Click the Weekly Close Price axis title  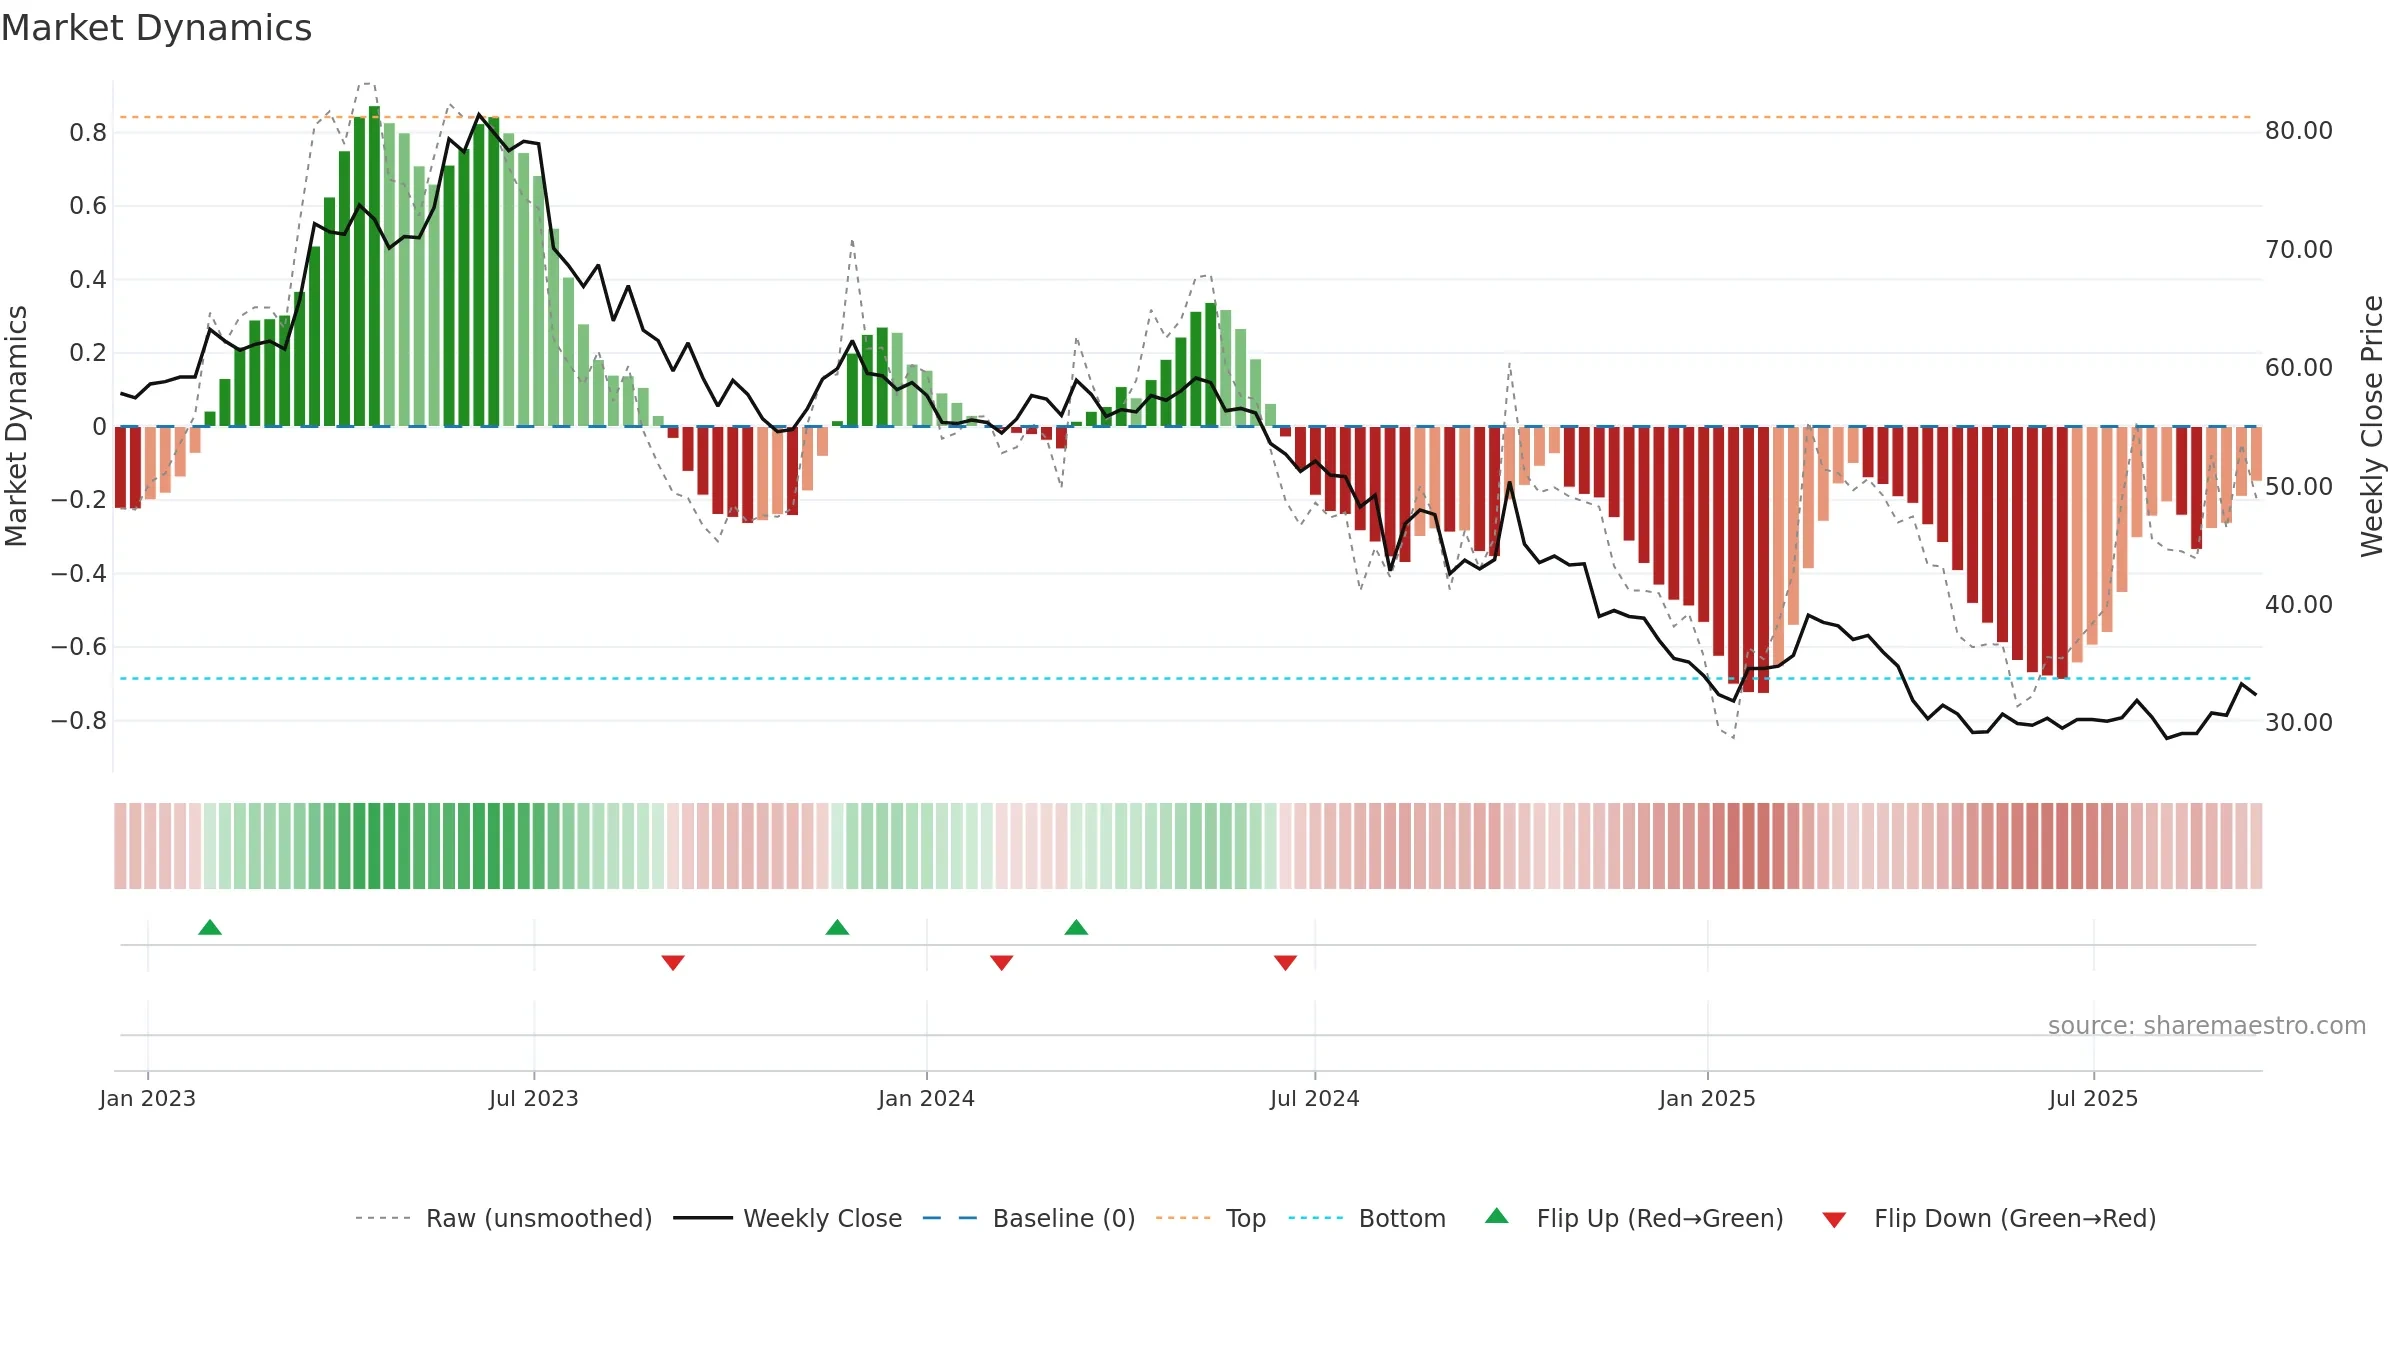pyautogui.click(x=2373, y=426)
